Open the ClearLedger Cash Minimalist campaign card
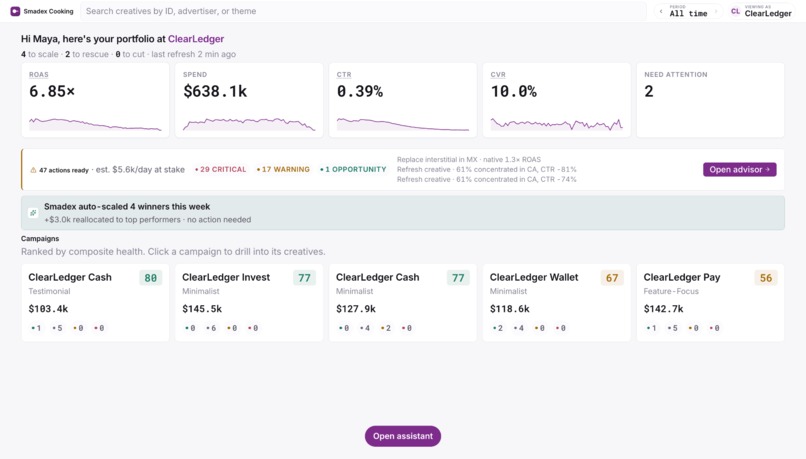806x459 pixels. pos(402,303)
